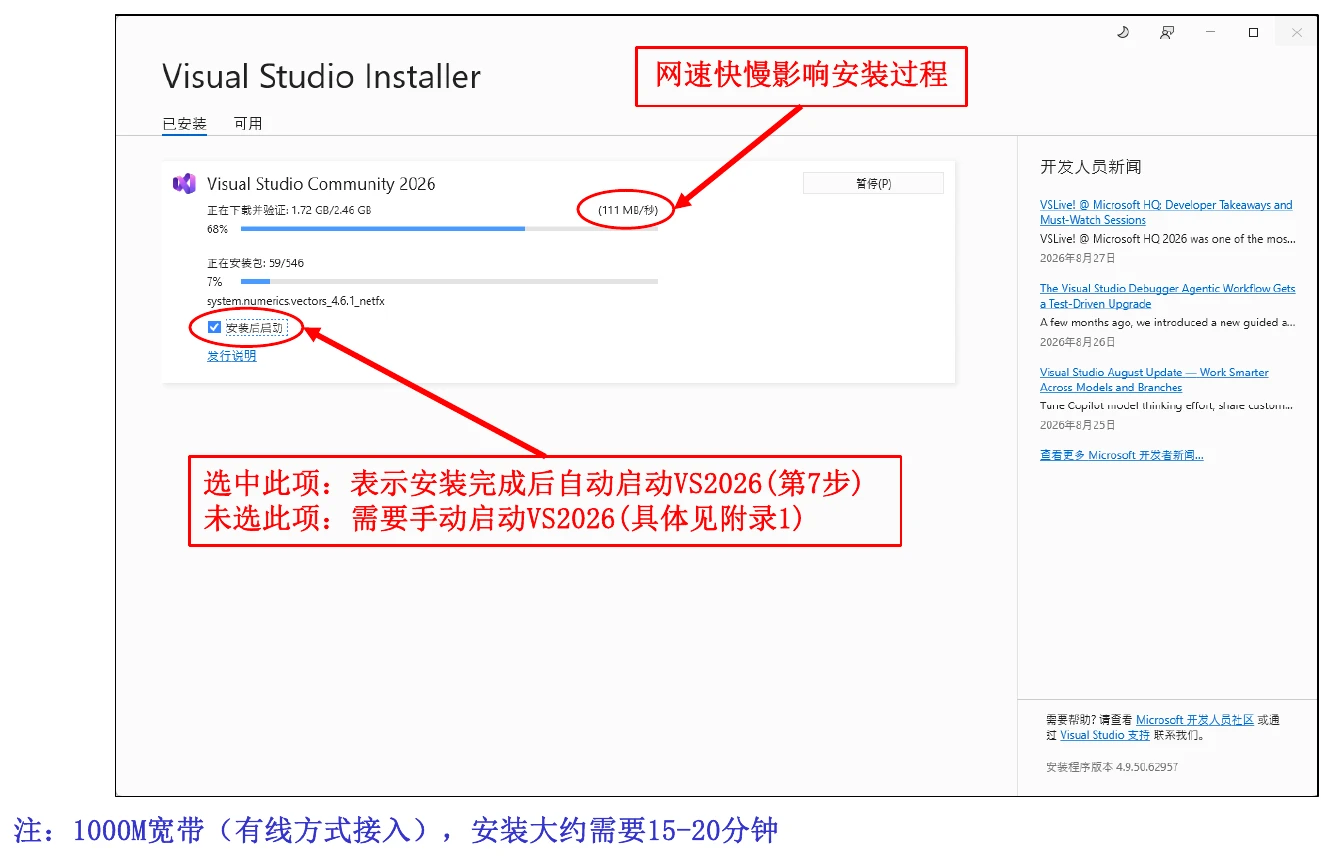This screenshot has height=858, width=1333.
Task: Click the 正在下载并验证: 1.72 GB/2.46 GB status
Action: [289, 210]
